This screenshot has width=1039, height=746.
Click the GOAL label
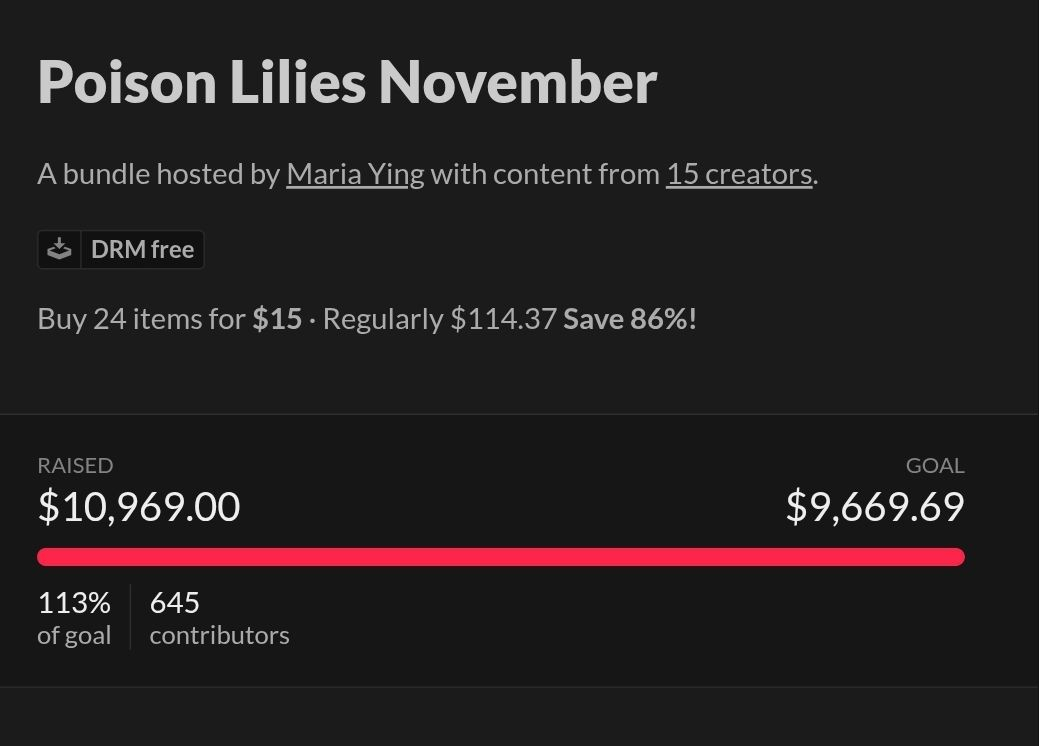click(934, 465)
